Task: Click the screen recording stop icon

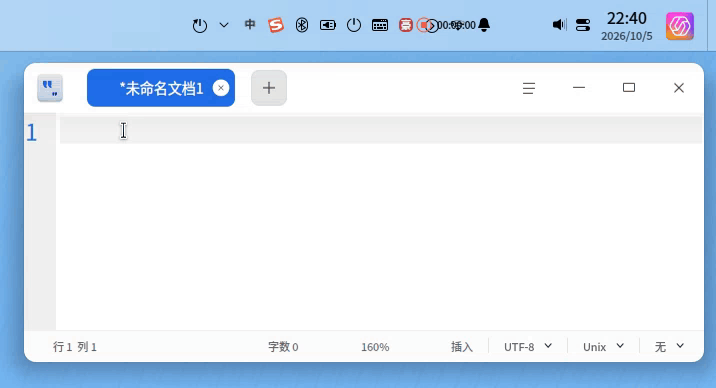Action: 424,25
